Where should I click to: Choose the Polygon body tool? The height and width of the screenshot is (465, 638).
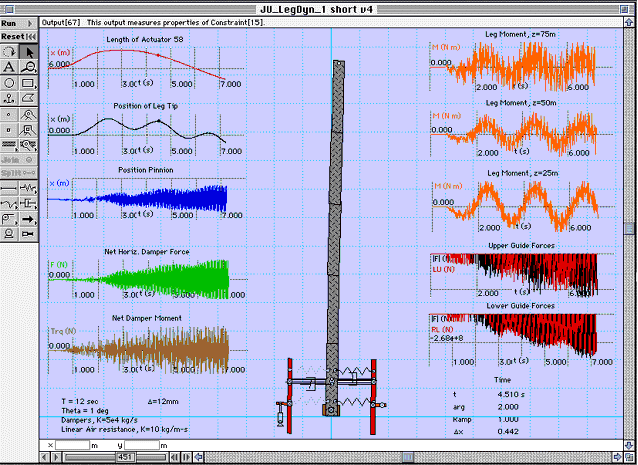[x=28, y=100]
